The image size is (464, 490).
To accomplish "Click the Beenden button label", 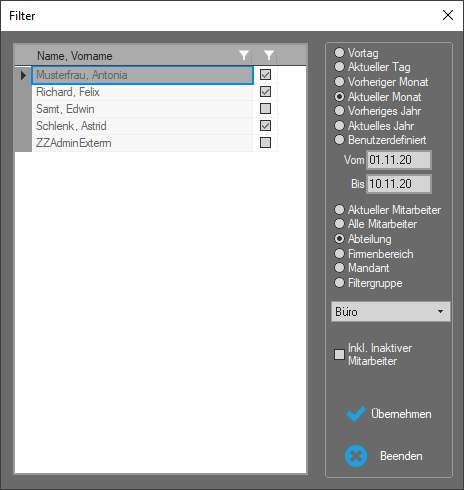I will tap(401, 456).
